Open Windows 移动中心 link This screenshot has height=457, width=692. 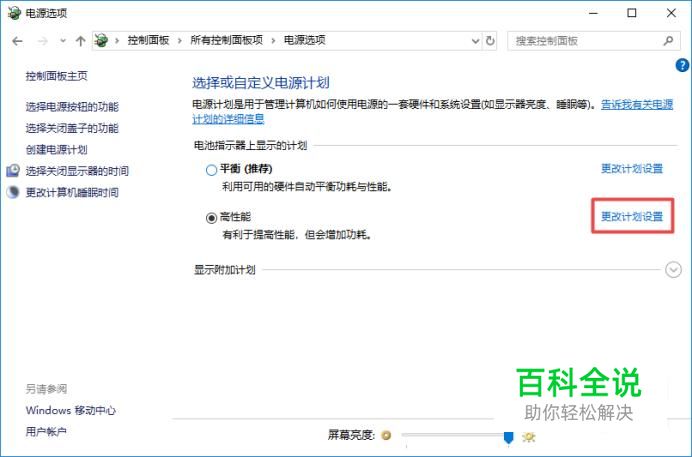point(71,410)
